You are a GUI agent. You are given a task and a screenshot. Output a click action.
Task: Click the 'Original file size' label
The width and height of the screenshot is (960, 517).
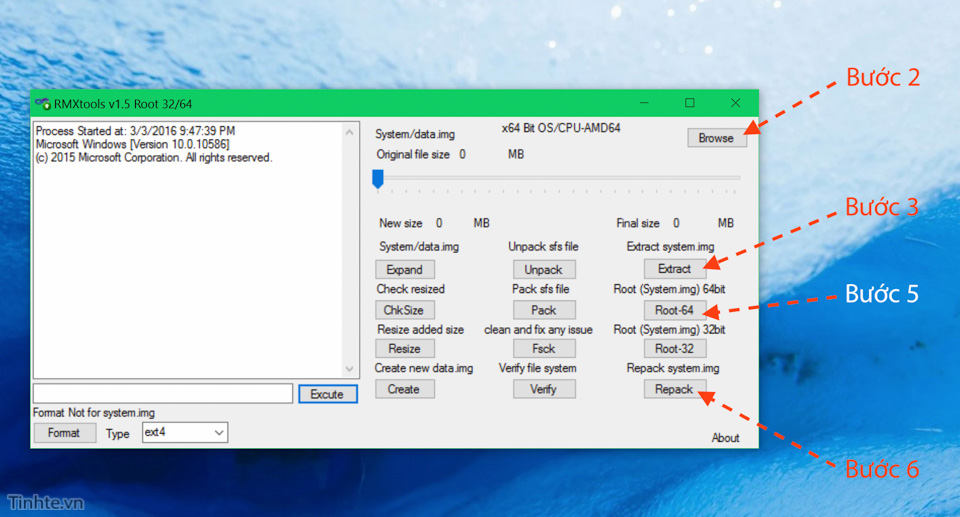(413, 154)
